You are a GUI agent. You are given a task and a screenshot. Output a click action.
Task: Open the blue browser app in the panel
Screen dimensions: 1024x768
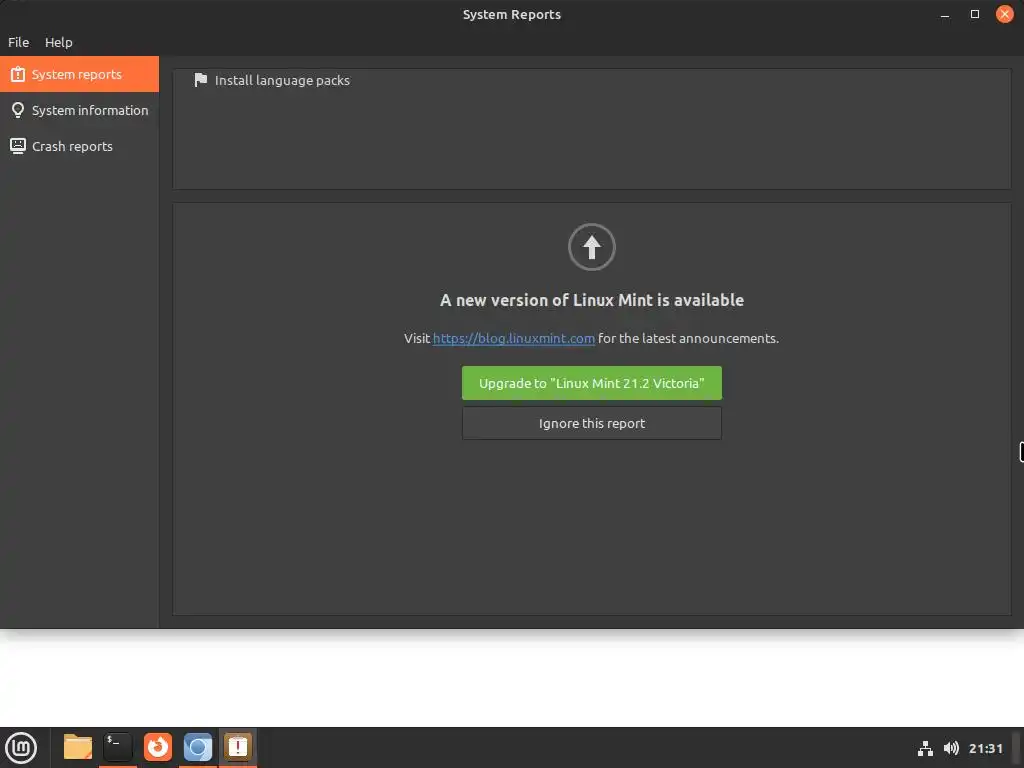click(198, 747)
